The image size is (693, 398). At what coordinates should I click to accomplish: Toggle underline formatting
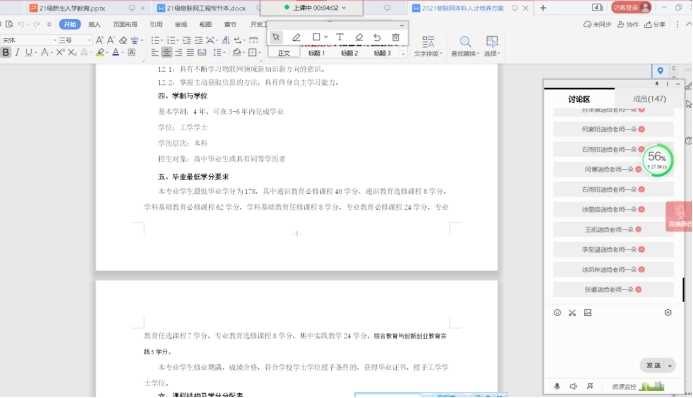click(x=29, y=53)
